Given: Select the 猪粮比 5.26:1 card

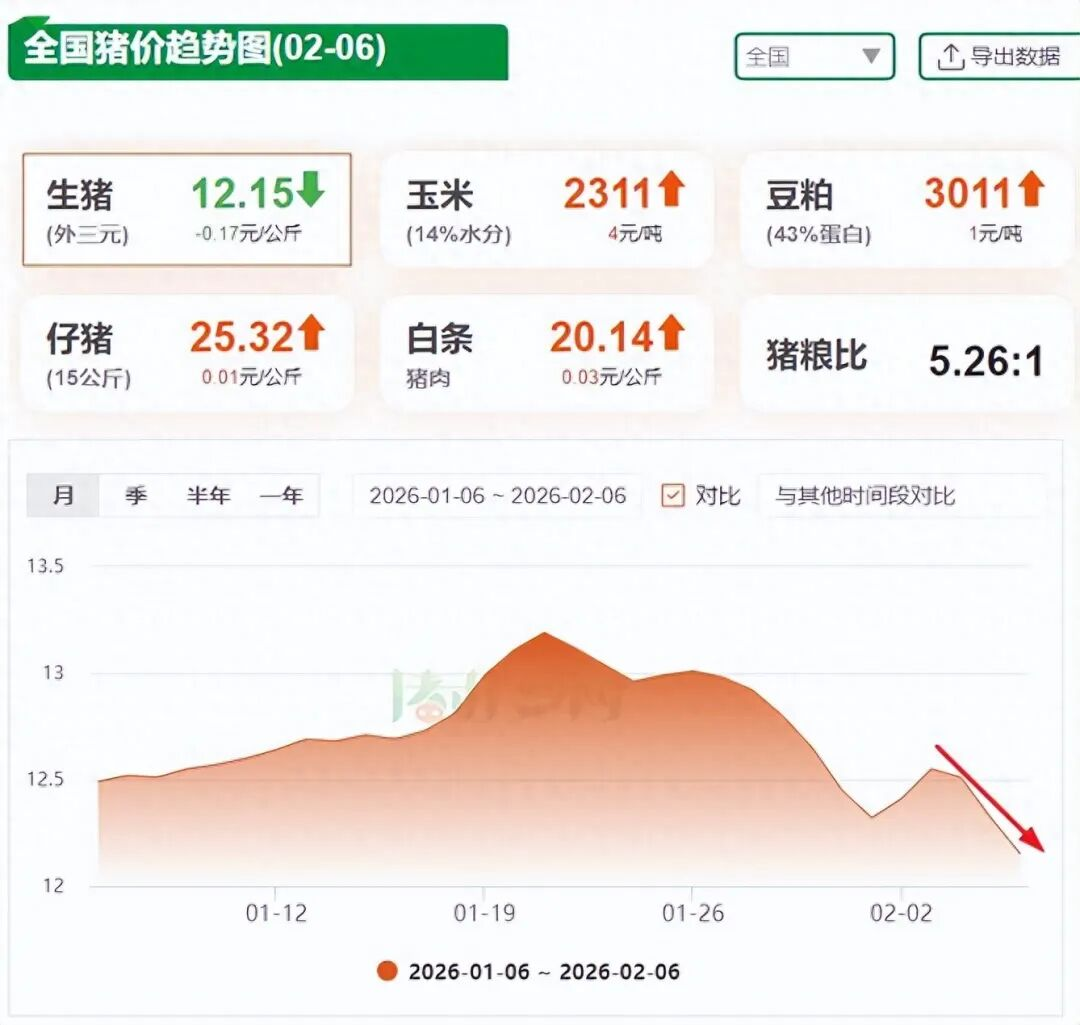Looking at the screenshot, I should pos(905,355).
